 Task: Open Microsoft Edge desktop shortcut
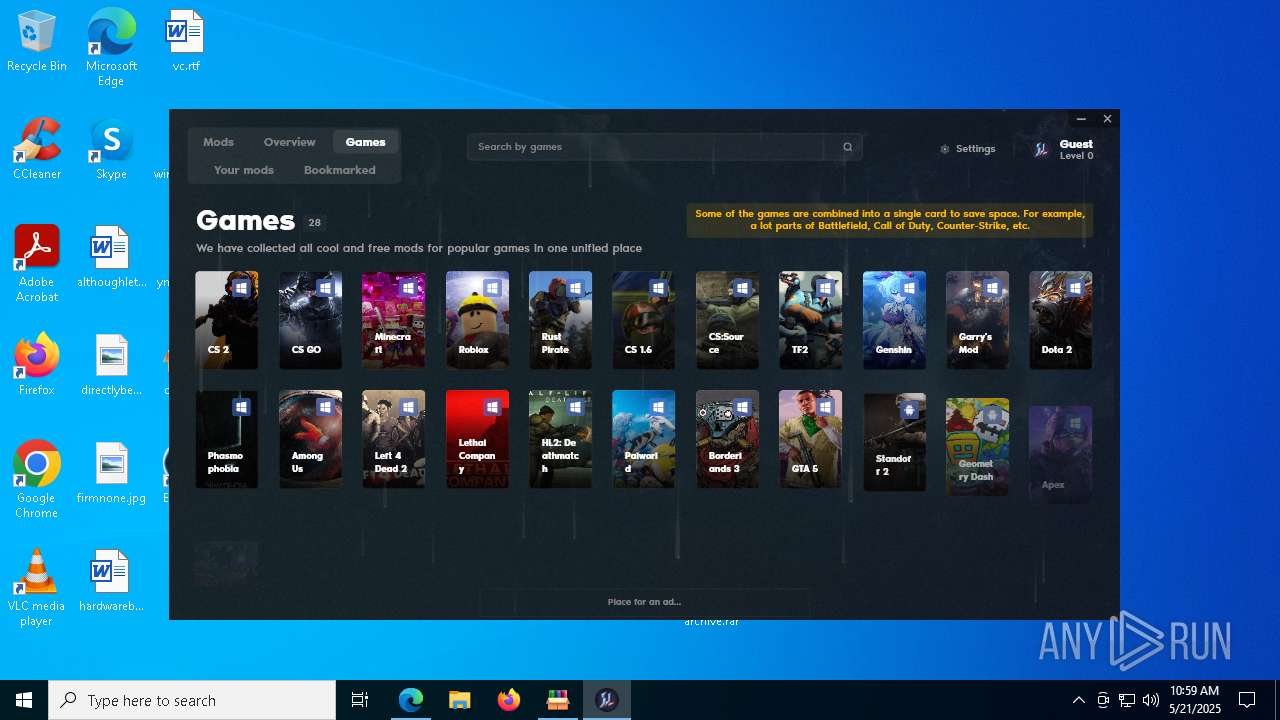111,48
